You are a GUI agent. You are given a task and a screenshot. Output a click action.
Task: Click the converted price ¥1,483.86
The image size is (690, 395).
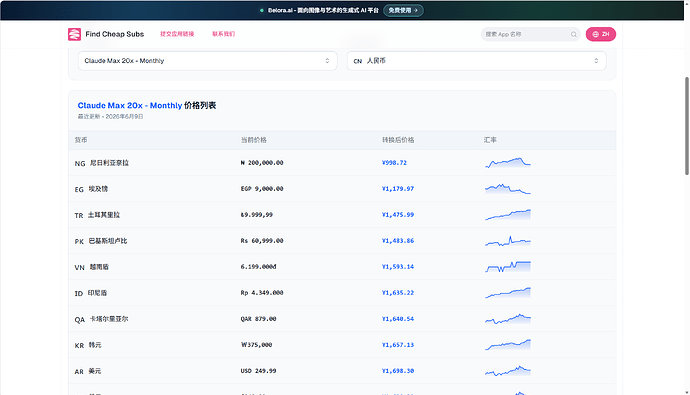click(398, 241)
